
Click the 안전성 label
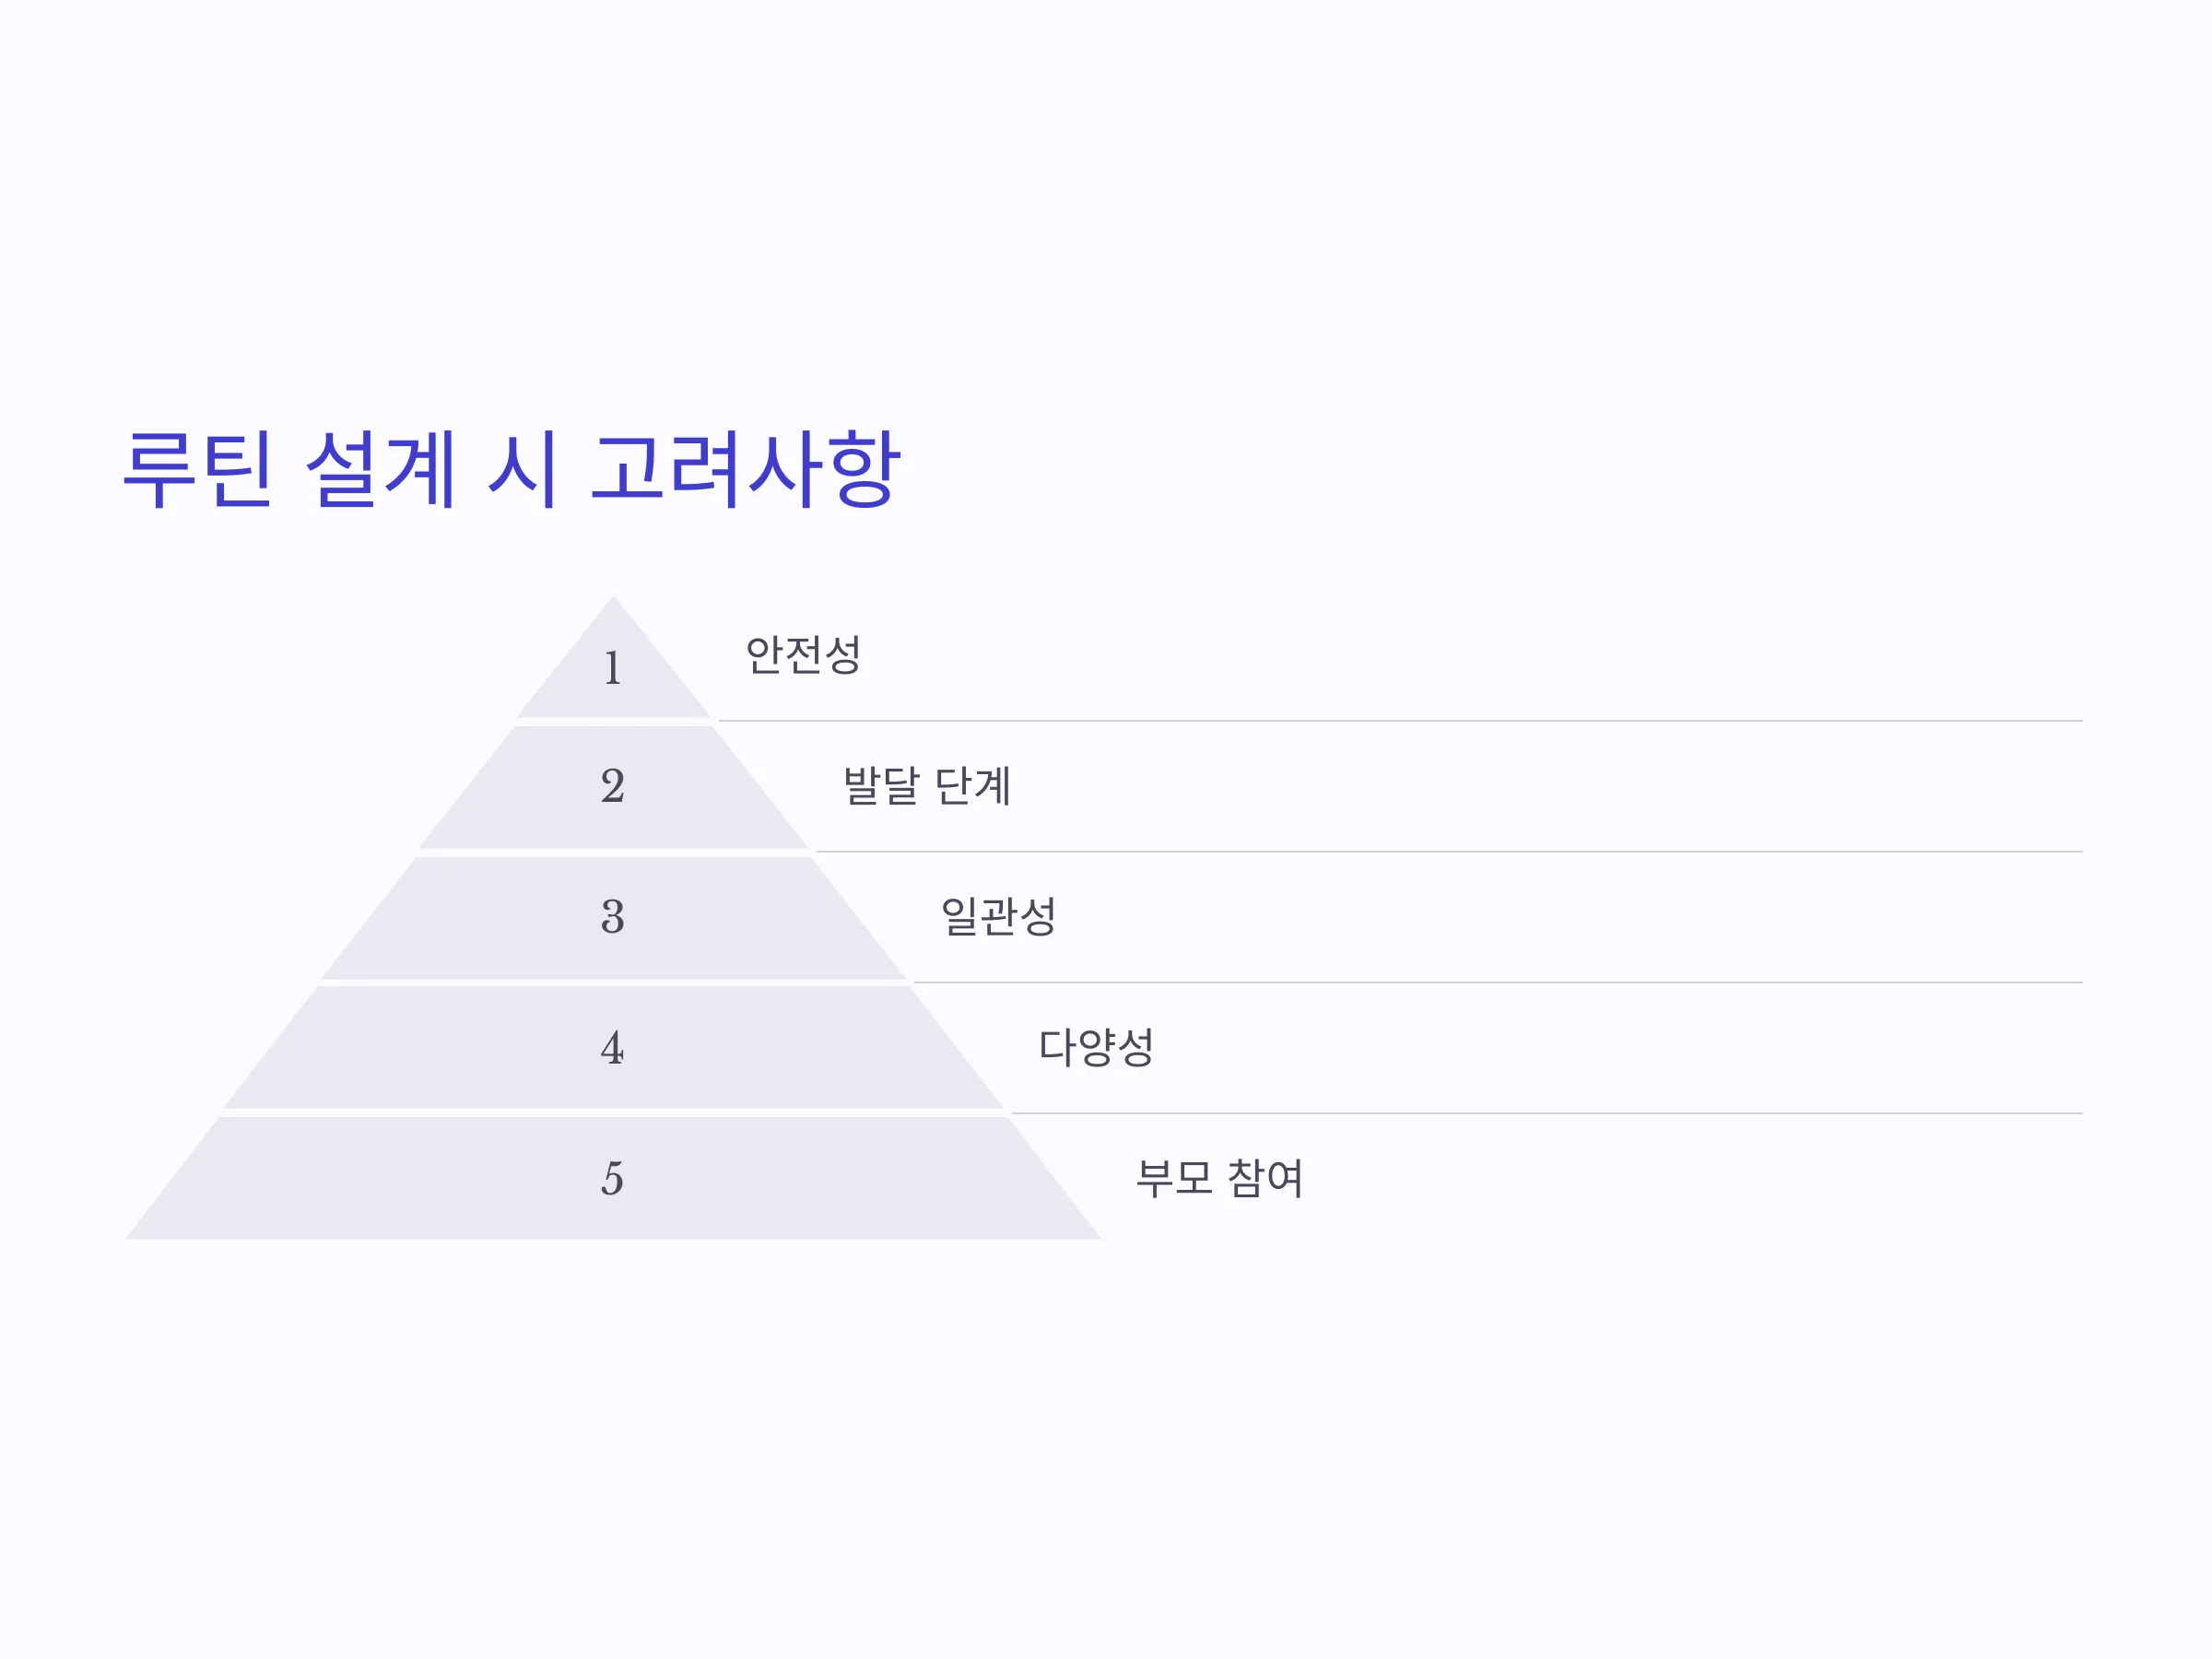[x=803, y=655]
